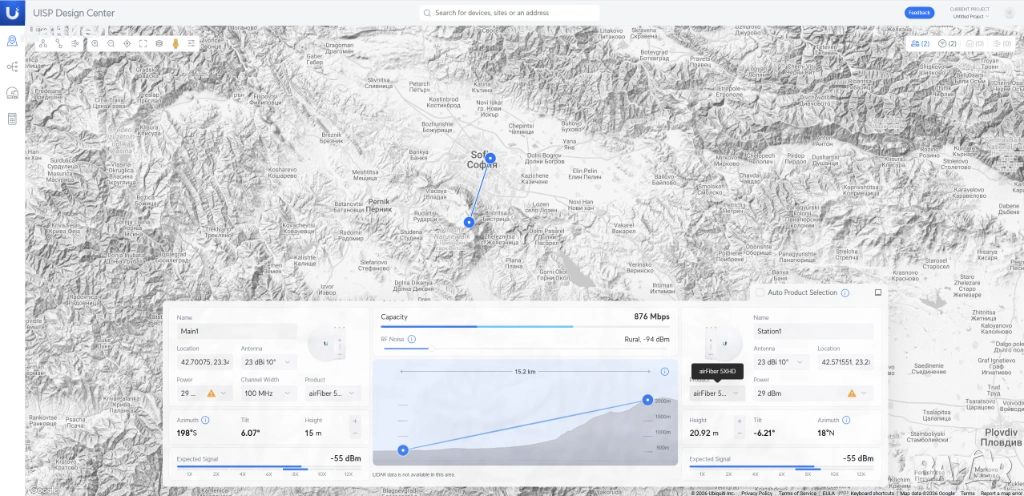Click right endpoint on elevation profile

647,399
